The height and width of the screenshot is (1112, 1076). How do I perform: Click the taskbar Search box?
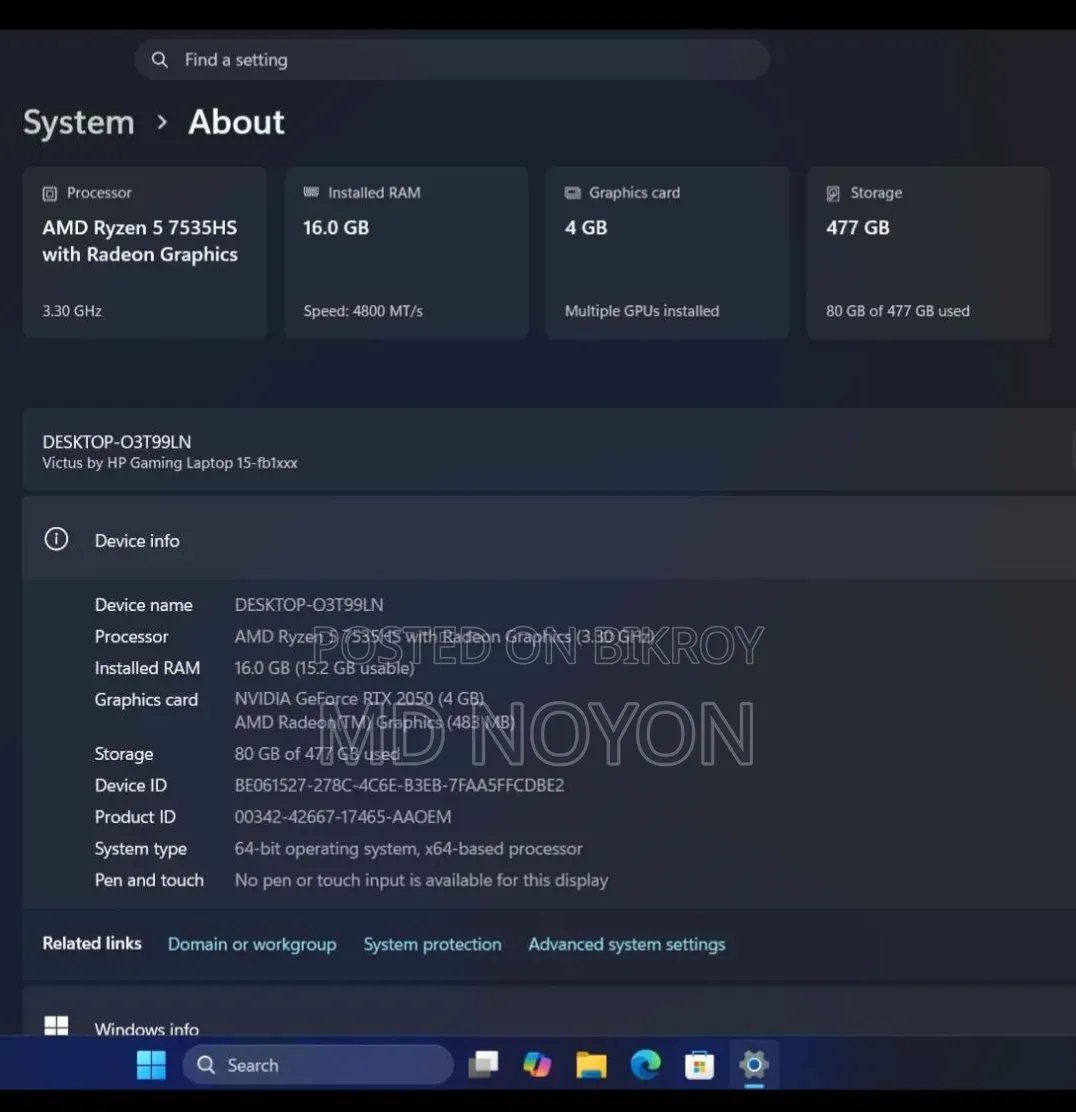point(318,1064)
